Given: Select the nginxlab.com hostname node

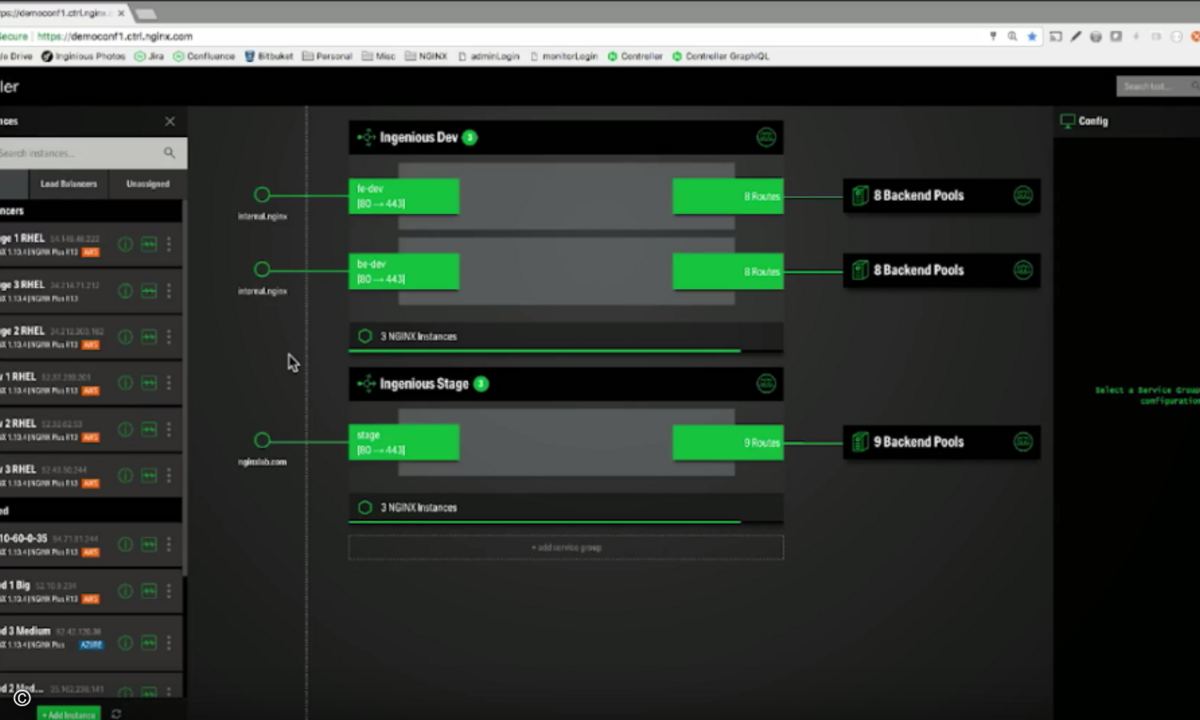Looking at the screenshot, I should (262, 440).
